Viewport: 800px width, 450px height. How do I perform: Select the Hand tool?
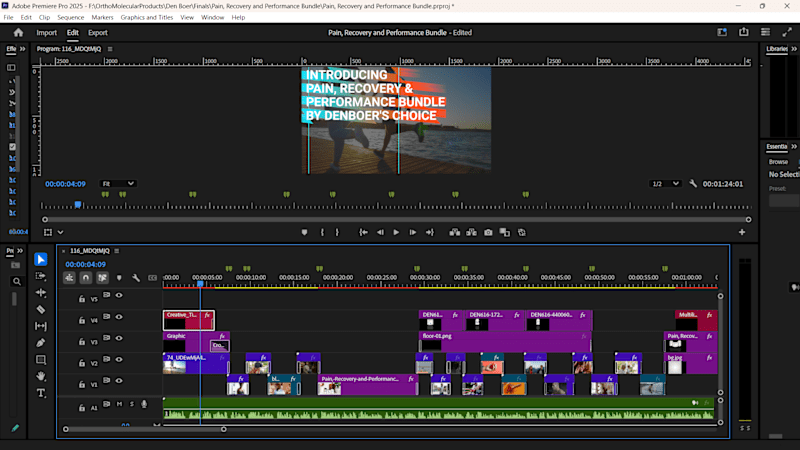pos(41,376)
